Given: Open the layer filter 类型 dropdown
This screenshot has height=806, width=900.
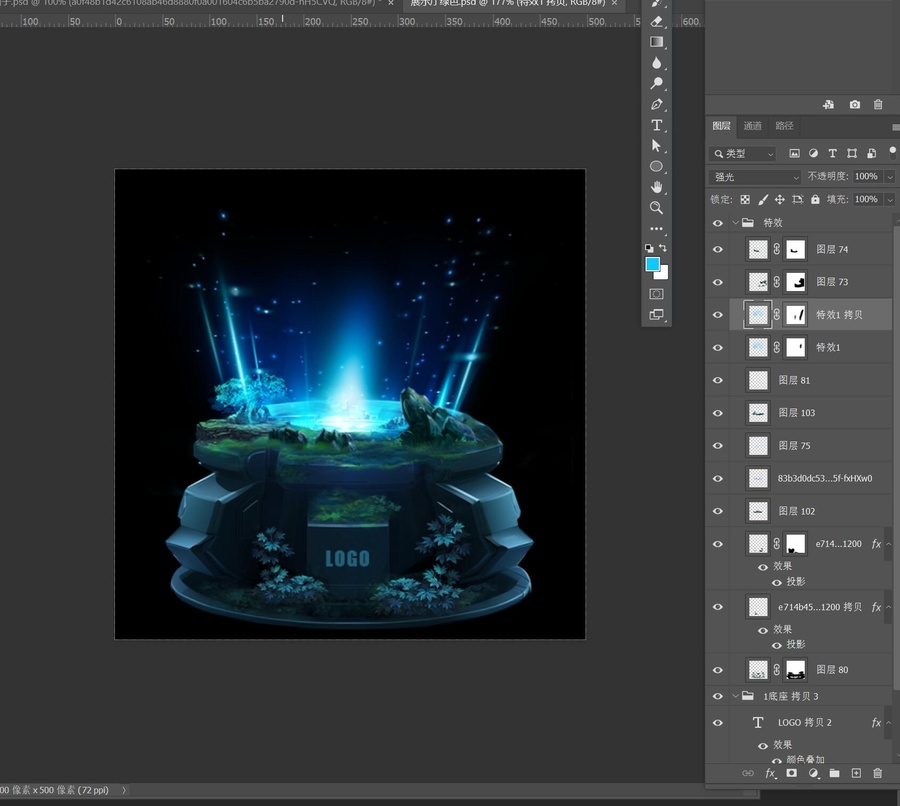Looking at the screenshot, I should [x=743, y=154].
